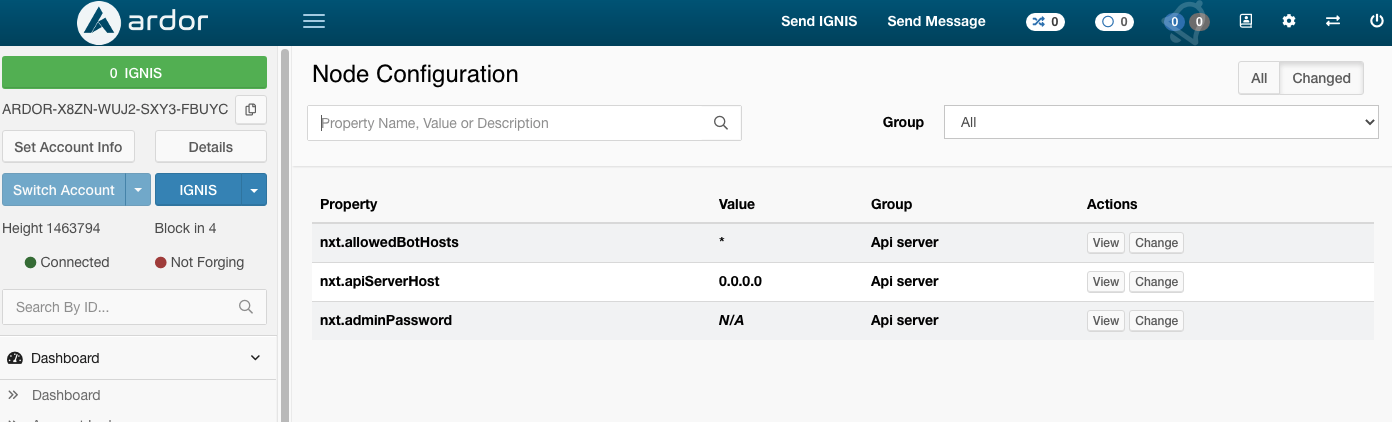This screenshot has height=422, width=1392.
Task: Click the green 0 IGNIS balance button
Action: click(x=135, y=73)
